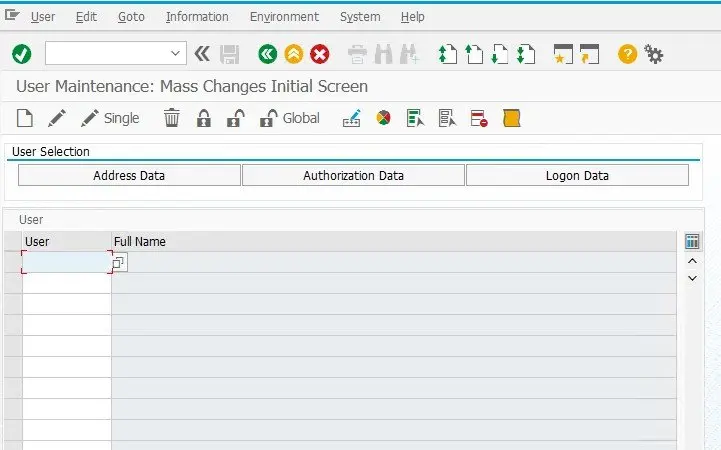Image resolution: width=721 pixels, height=450 pixels.
Task: Expand the command field dropdown arrow
Action: tap(177, 54)
